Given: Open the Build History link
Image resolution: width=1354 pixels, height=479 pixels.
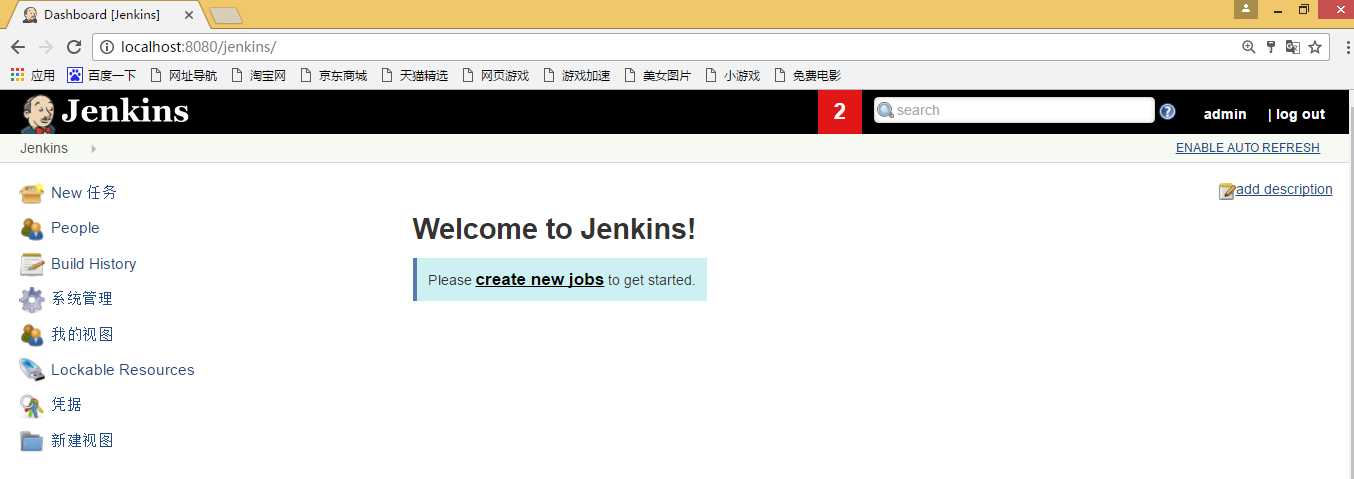Looking at the screenshot, I should pos(93,264).
